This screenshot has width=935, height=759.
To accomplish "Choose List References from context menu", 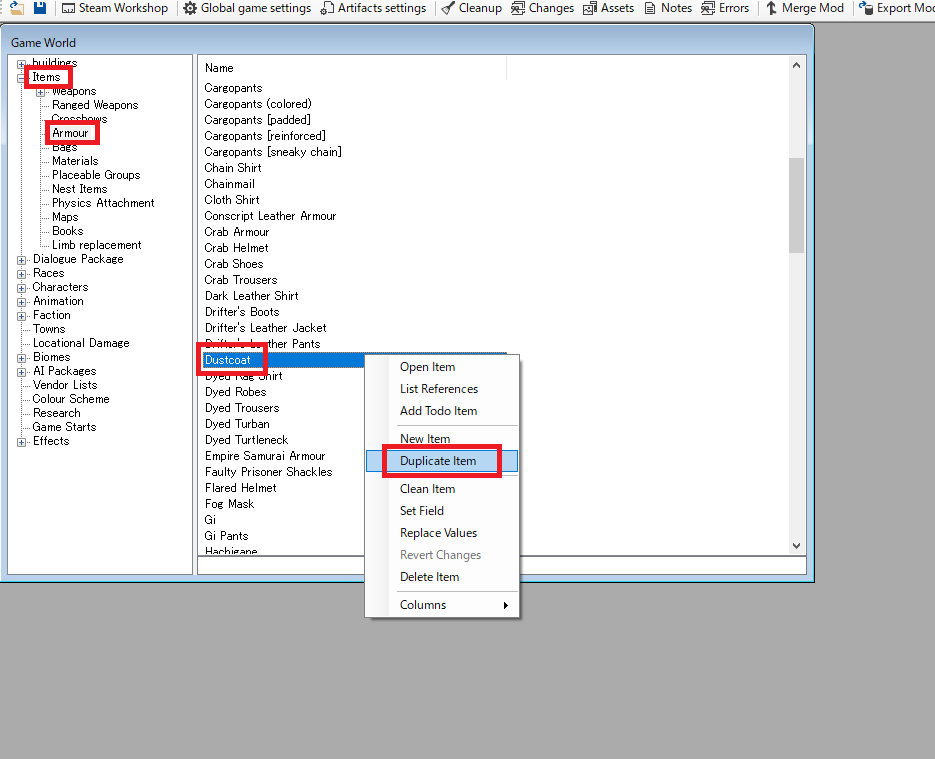I will [442, 389].
